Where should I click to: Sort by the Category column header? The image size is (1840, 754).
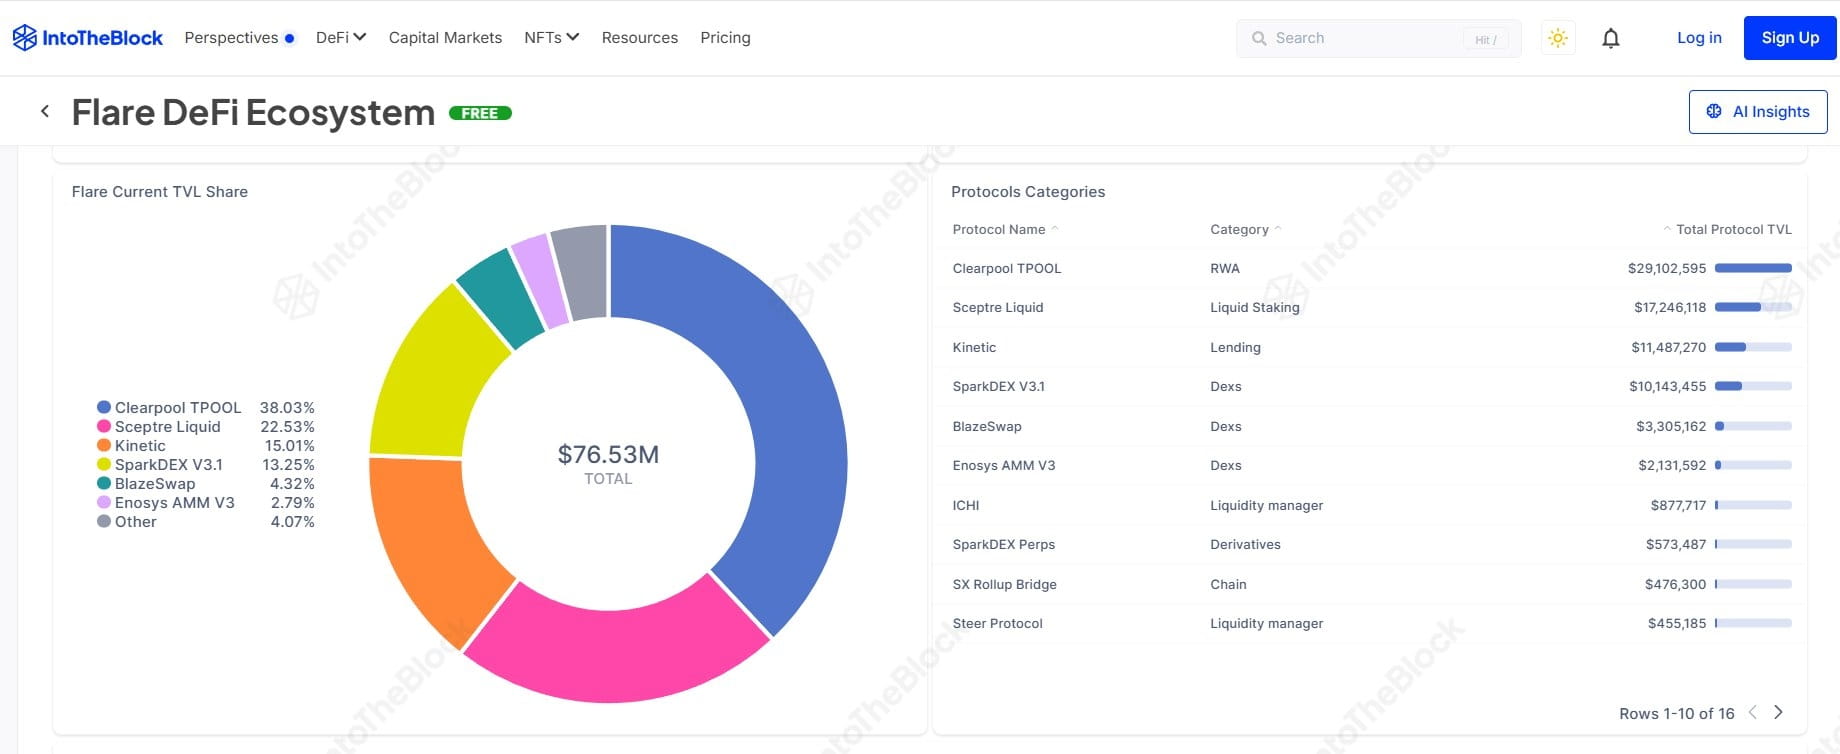pos(1240,229)
